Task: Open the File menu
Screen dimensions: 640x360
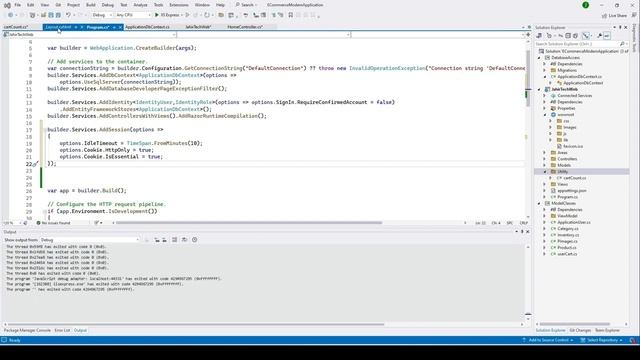Action: [18, 5]
